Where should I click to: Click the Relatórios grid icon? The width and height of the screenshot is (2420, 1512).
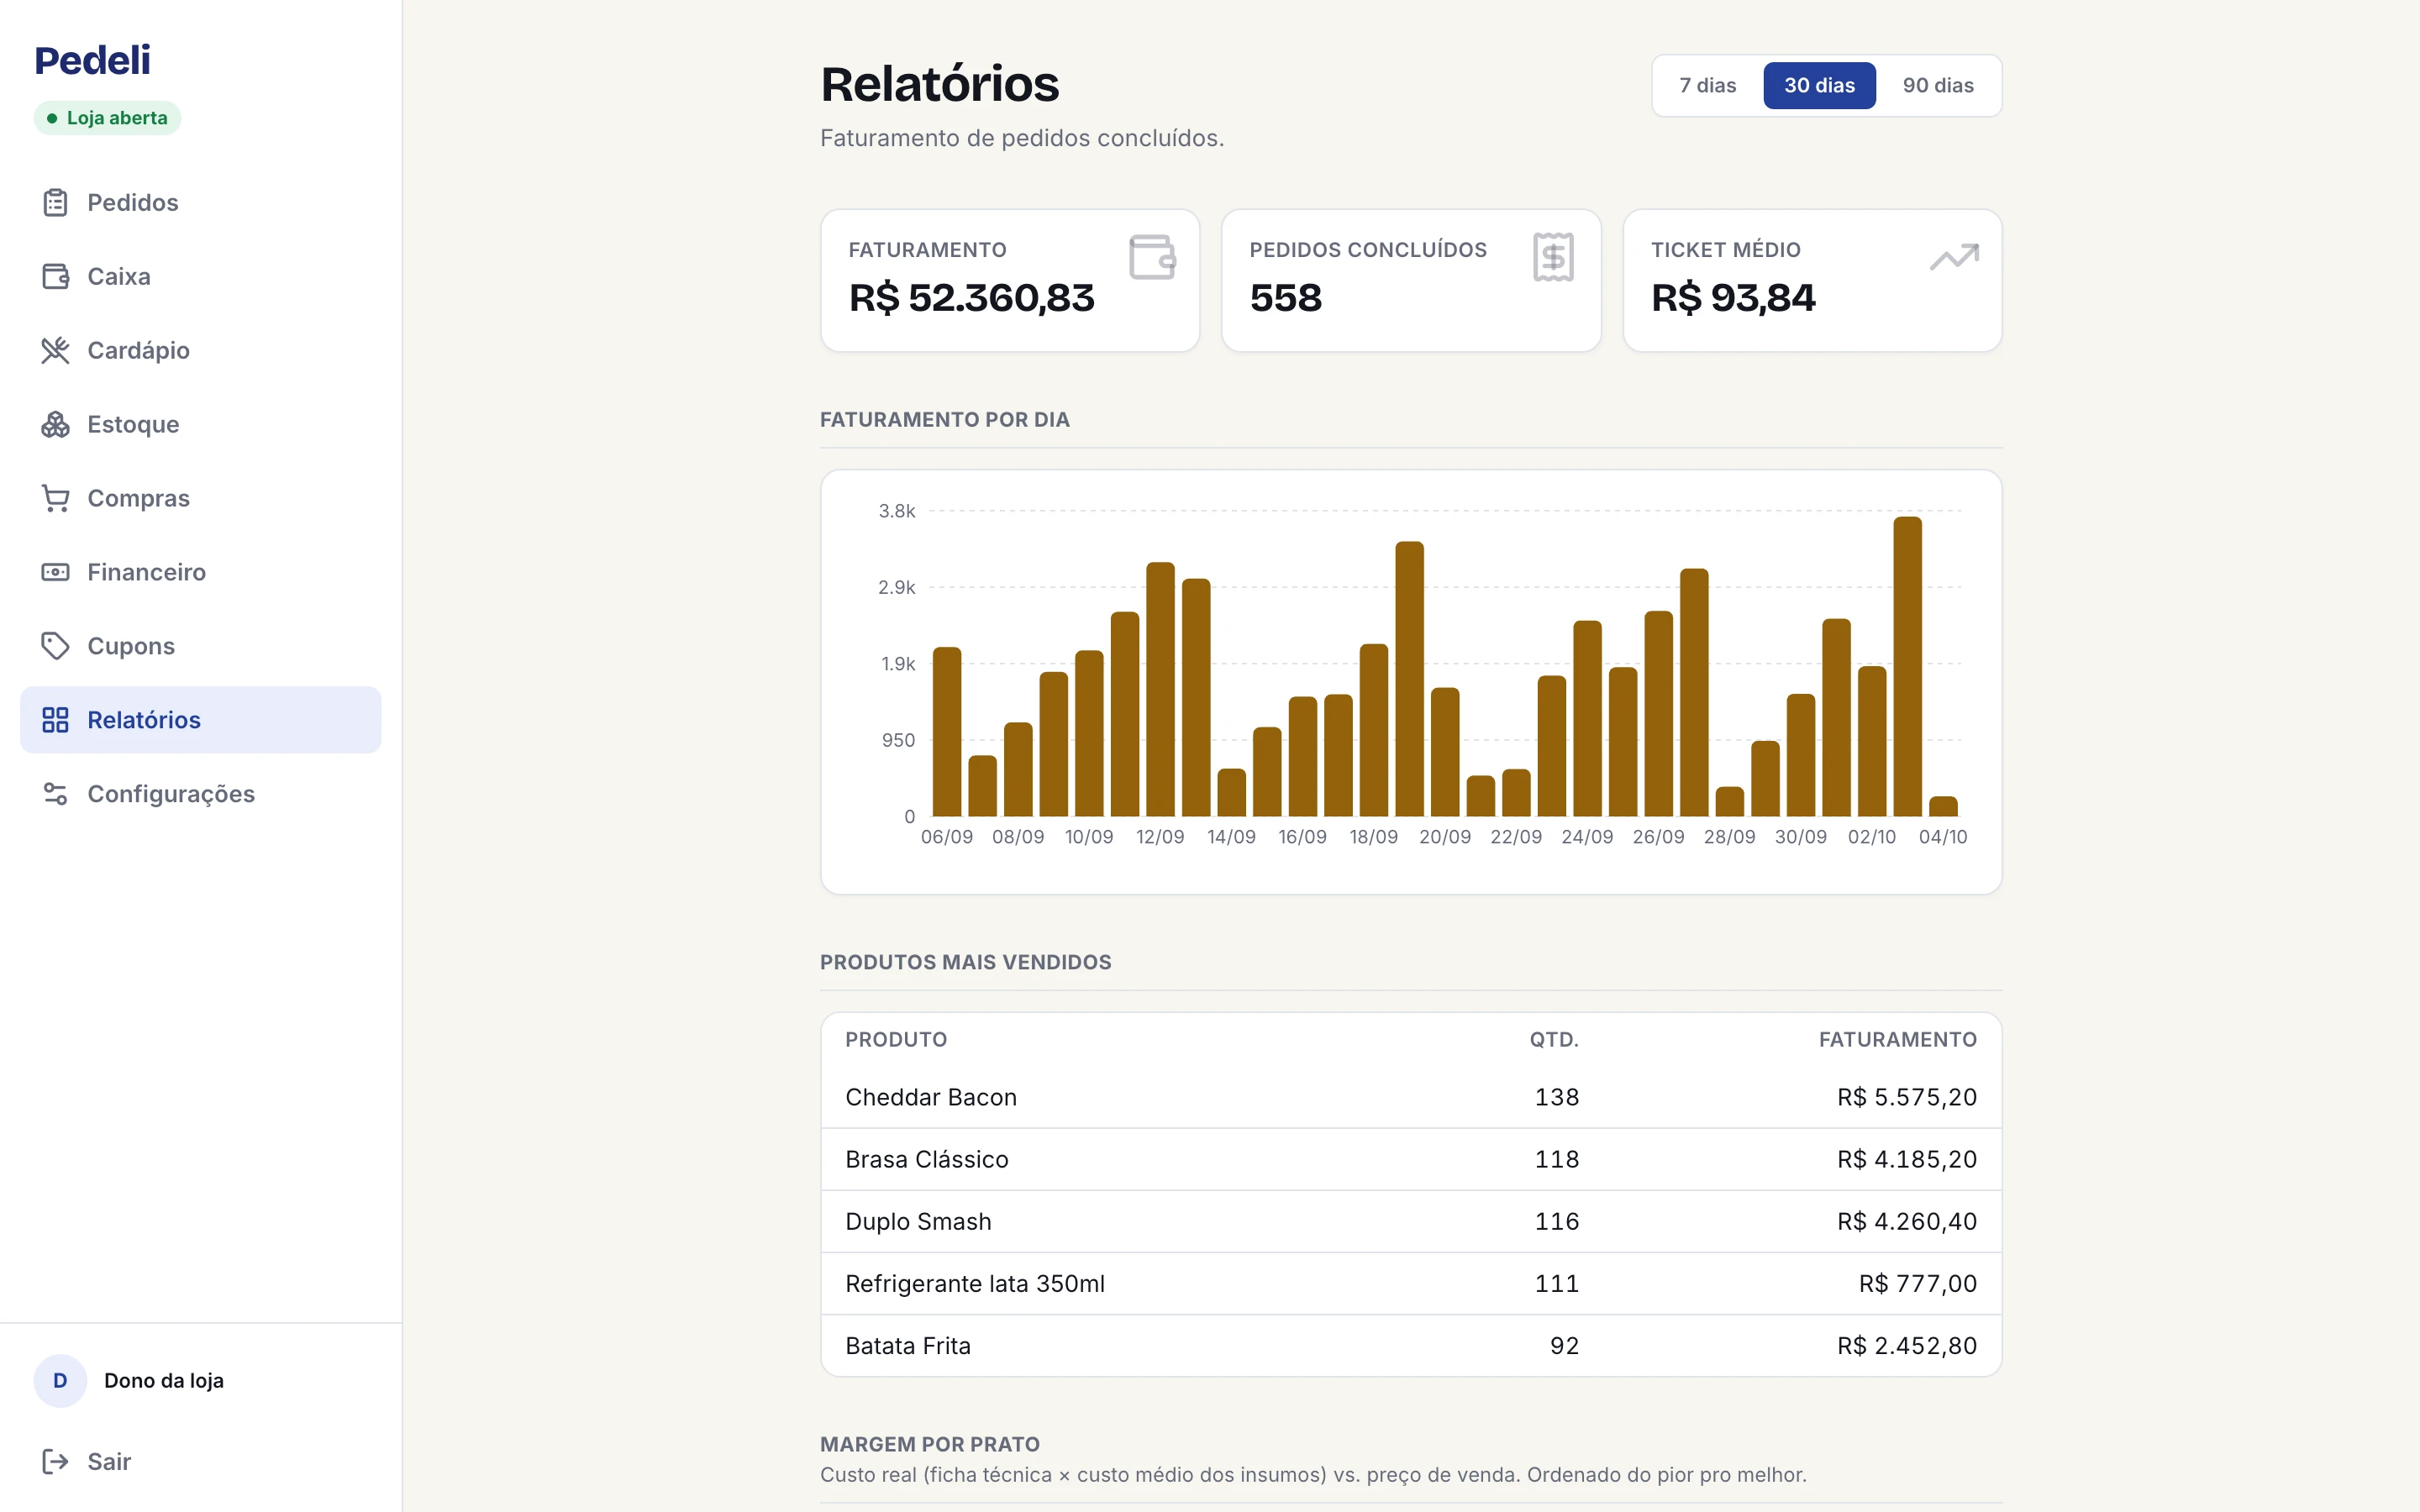click(55, 720)
